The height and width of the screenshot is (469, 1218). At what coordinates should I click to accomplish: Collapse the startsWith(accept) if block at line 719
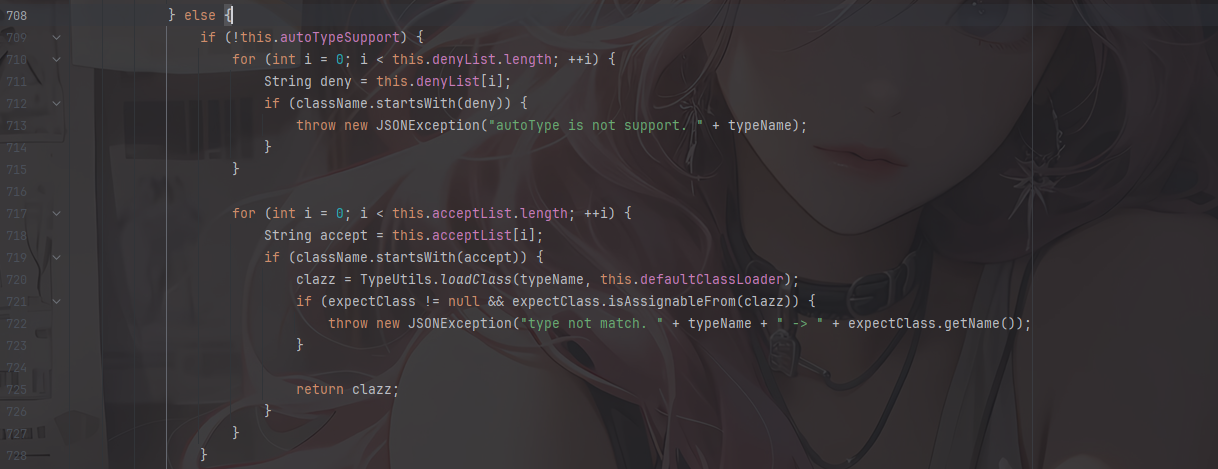(x=56, y=257)
